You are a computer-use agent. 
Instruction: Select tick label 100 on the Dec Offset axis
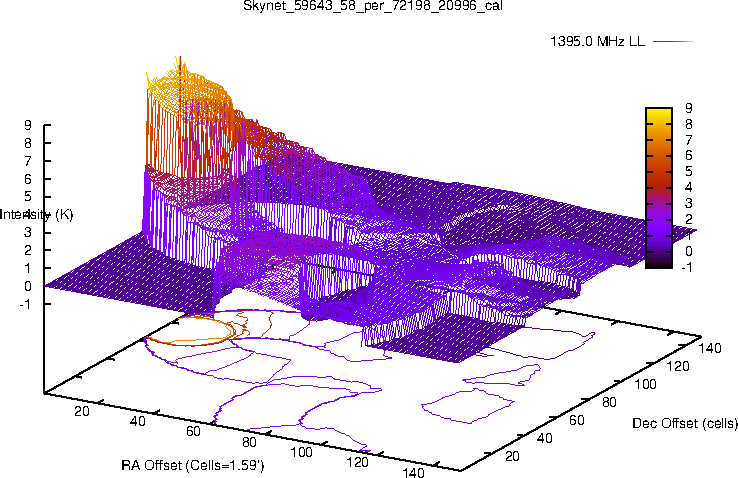[x=645, y=384]
